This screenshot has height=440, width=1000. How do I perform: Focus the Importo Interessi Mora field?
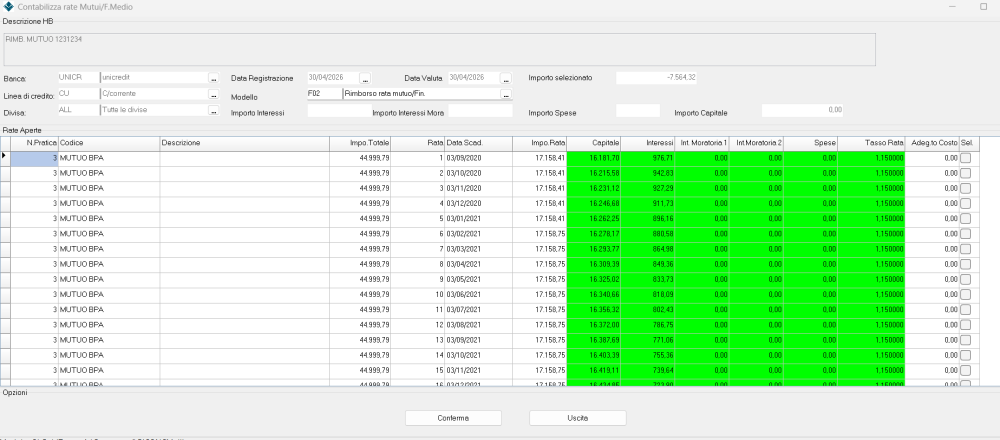[x=480, y=111]
